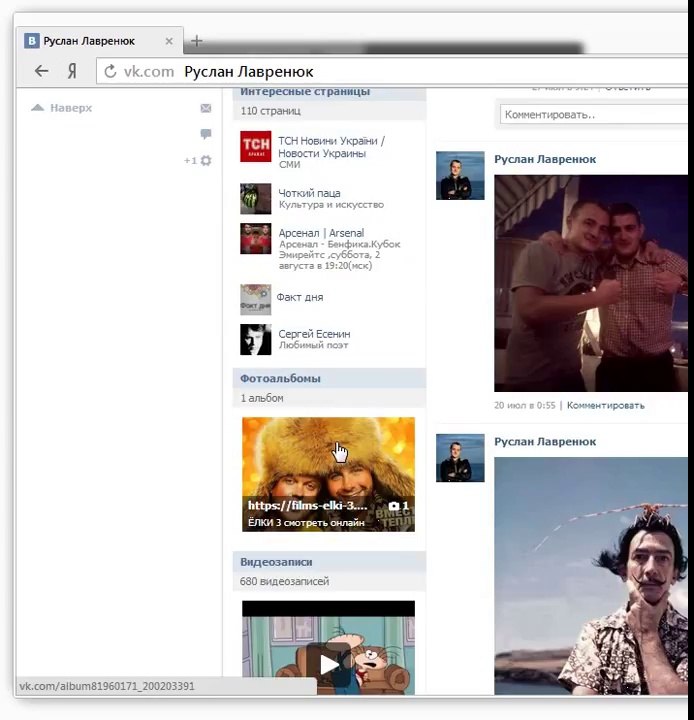Select the Руслан Лавренюк browser tab
The image size is (694, 720).
point(99,41)
